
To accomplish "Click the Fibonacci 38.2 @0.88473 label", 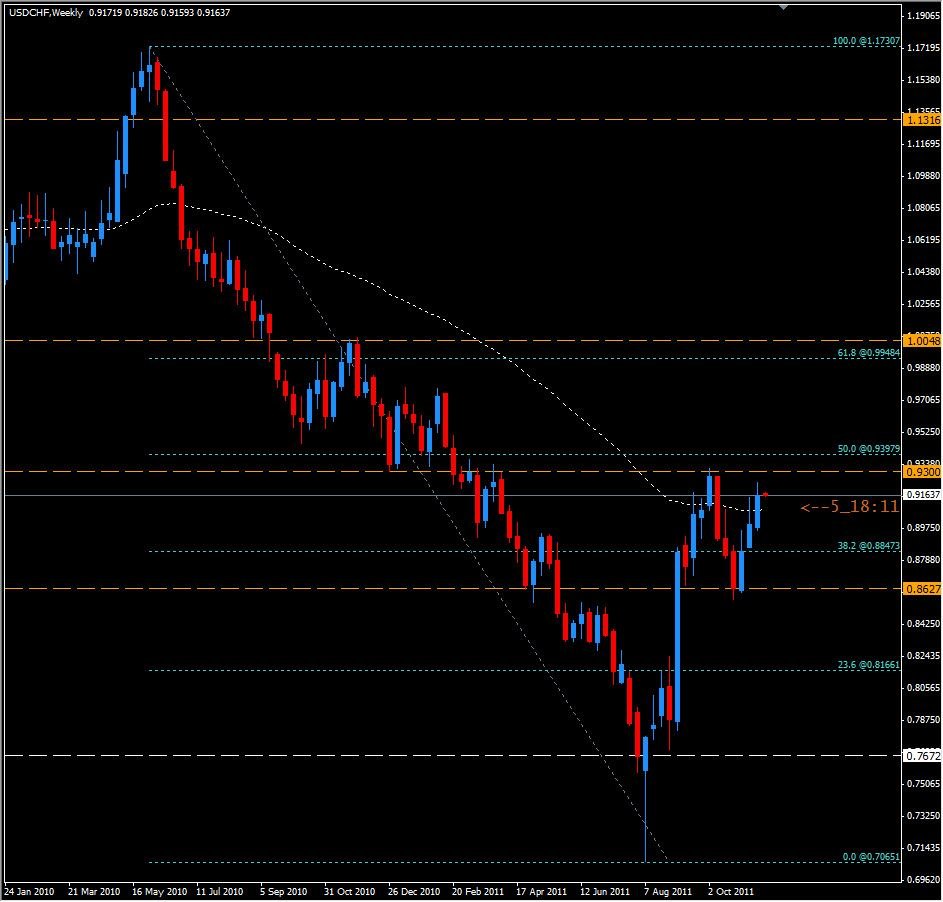I will tap(869, 546).
